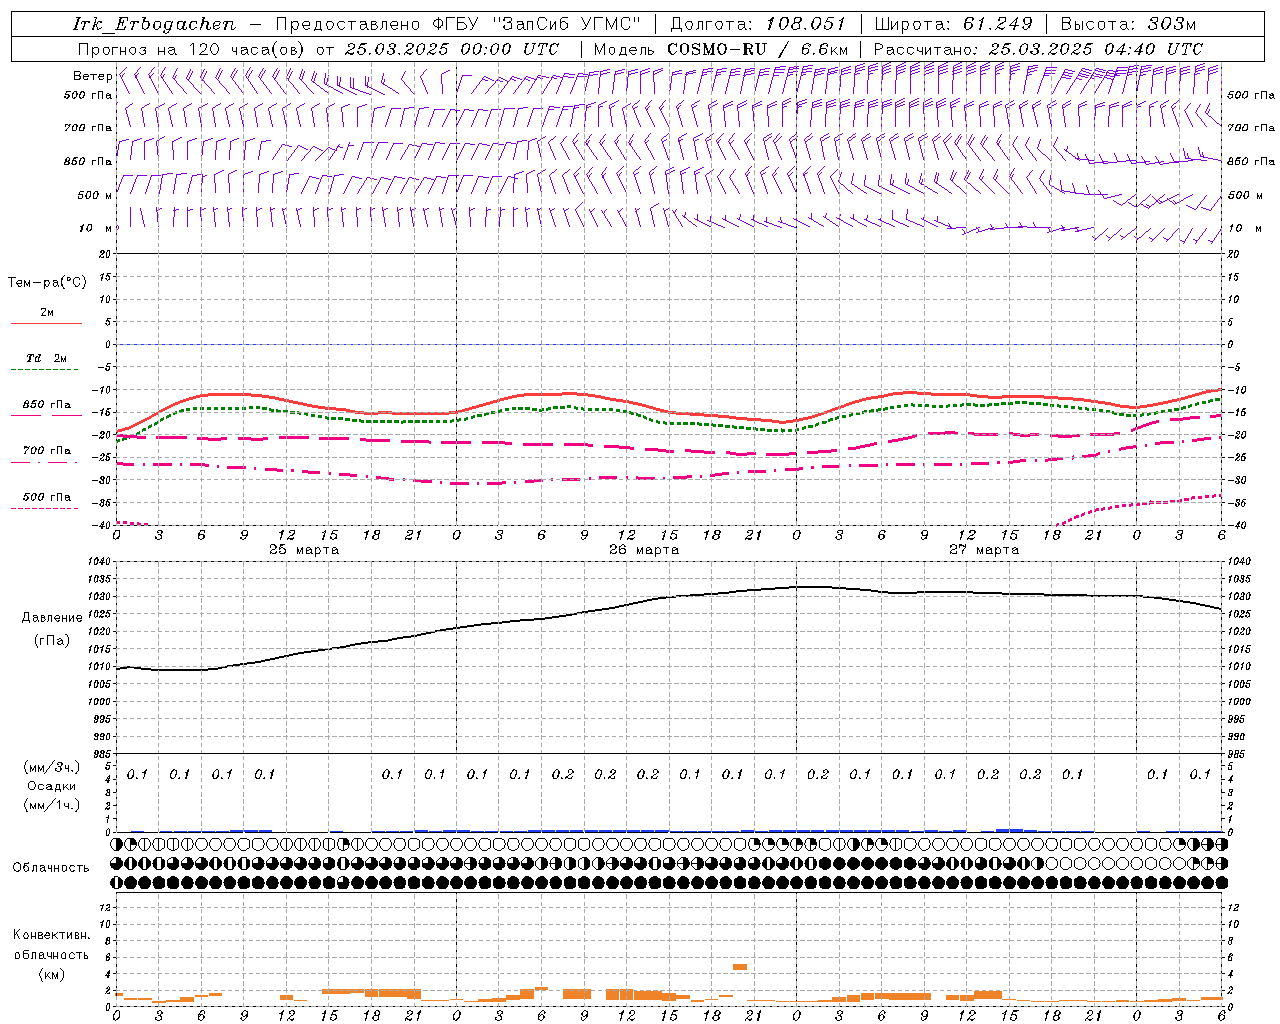Click the '25 марта' date label

coord(304,550)
